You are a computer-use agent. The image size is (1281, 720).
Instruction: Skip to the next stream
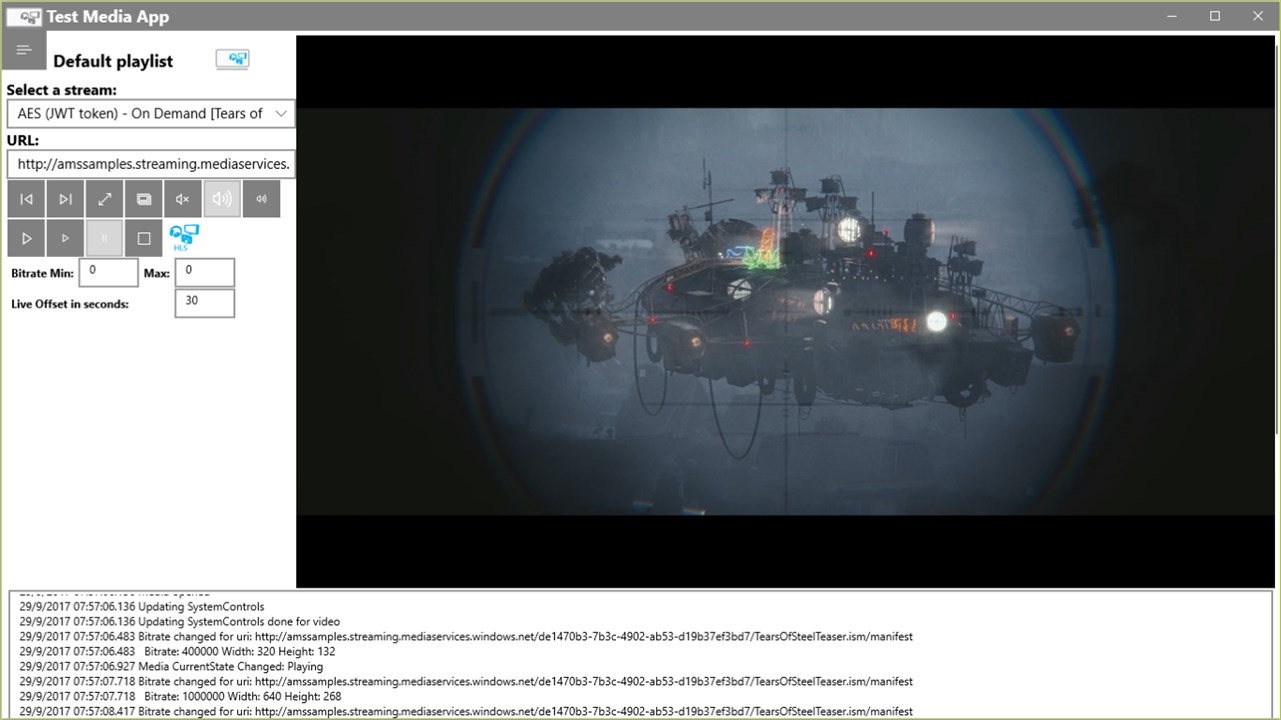click(x=65, y=199)
